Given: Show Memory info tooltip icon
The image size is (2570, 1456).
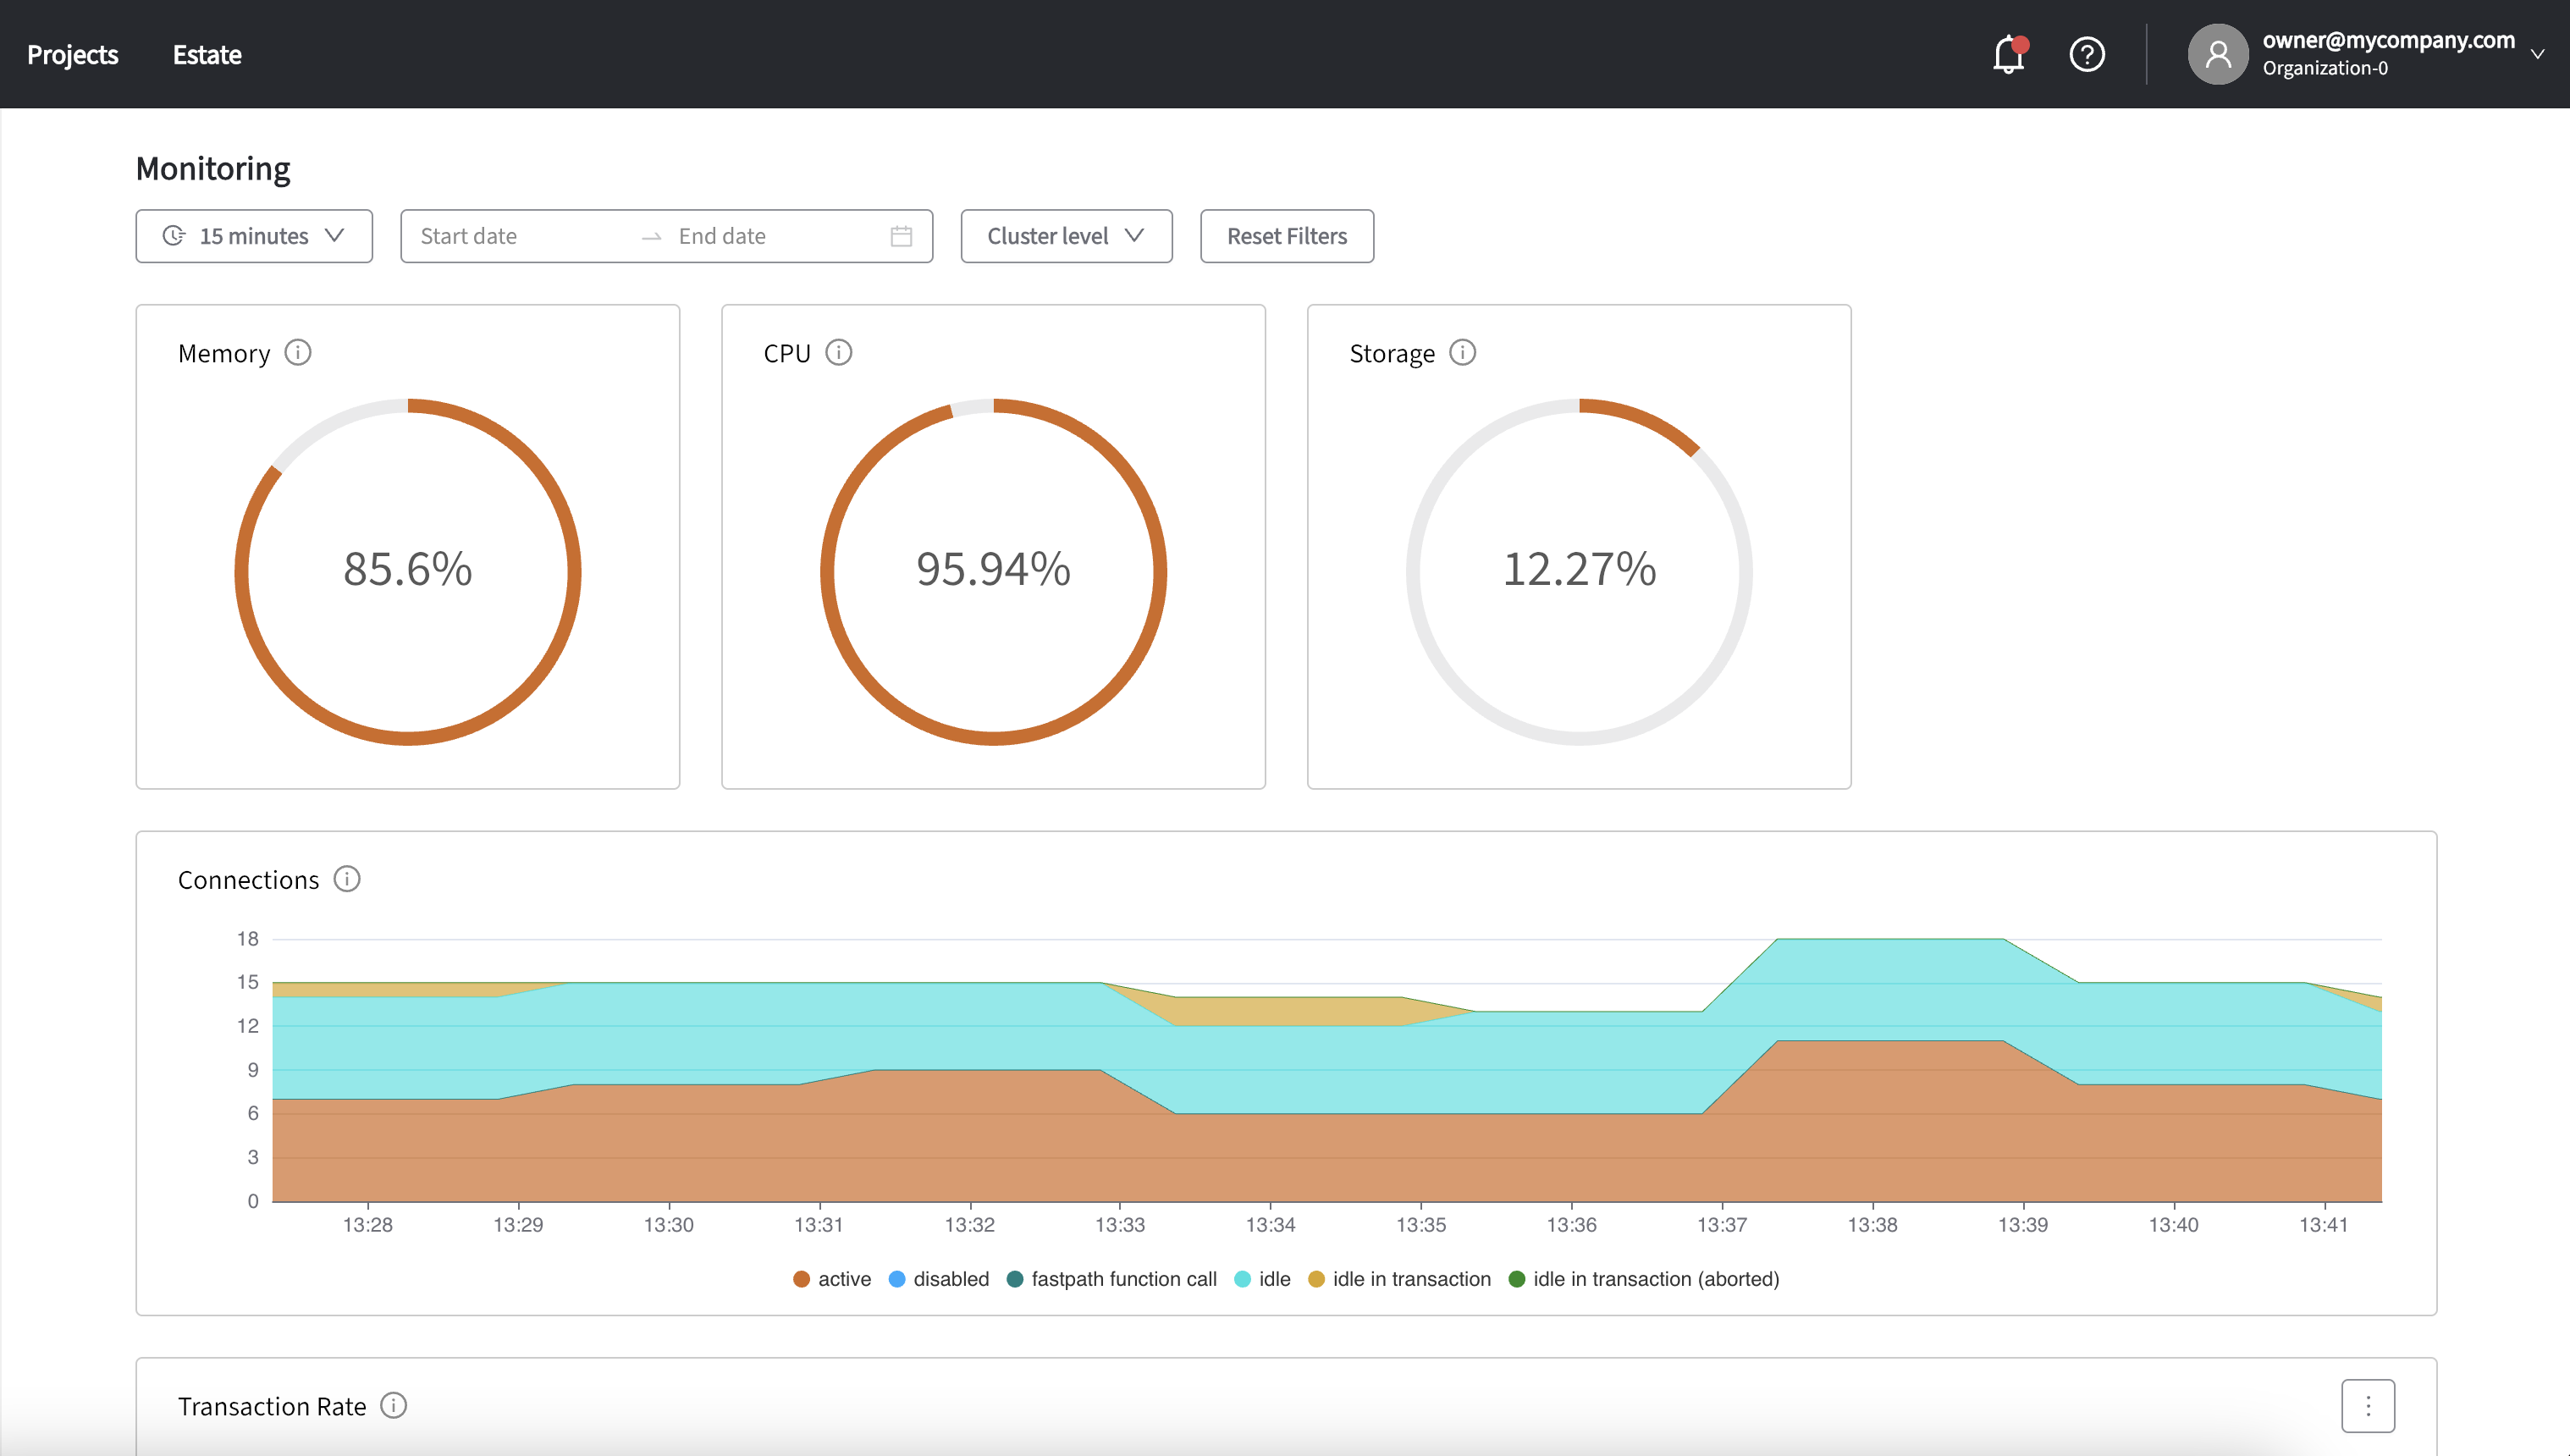Looking at the screenshot, I should (298, 353).
